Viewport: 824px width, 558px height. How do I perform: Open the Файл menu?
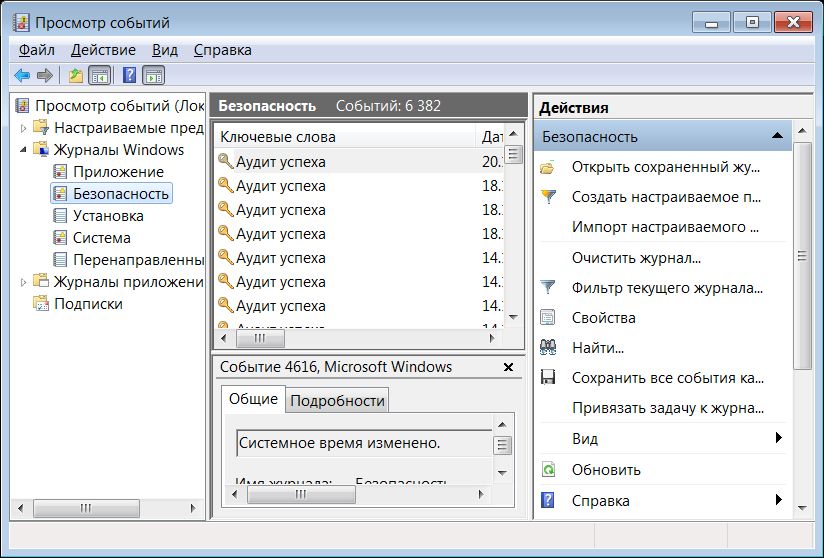point(37,50)
